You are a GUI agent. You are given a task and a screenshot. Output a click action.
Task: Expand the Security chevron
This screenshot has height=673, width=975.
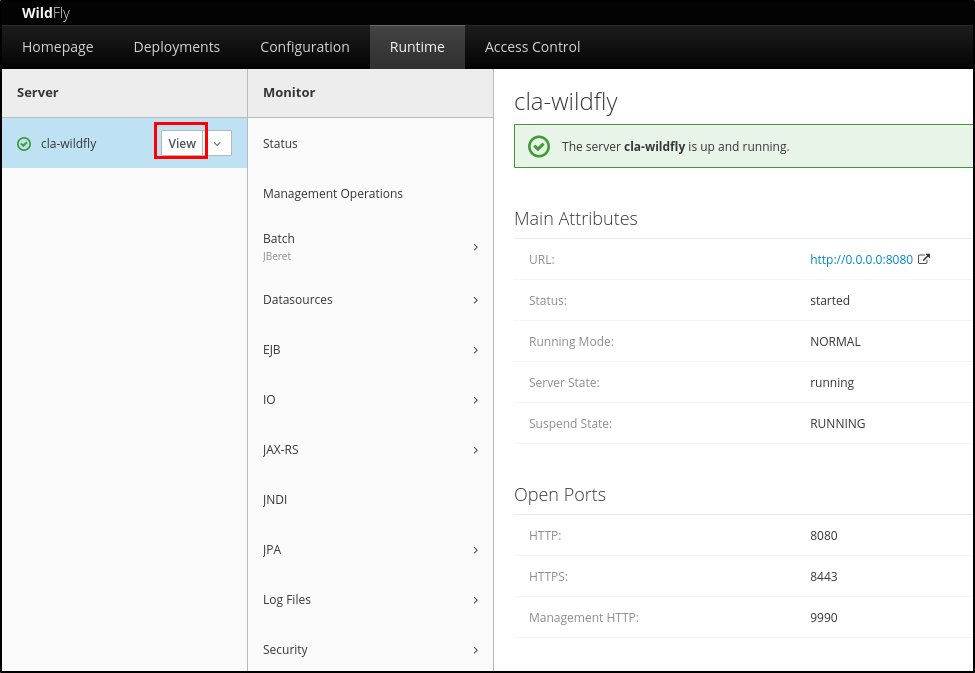476,650
